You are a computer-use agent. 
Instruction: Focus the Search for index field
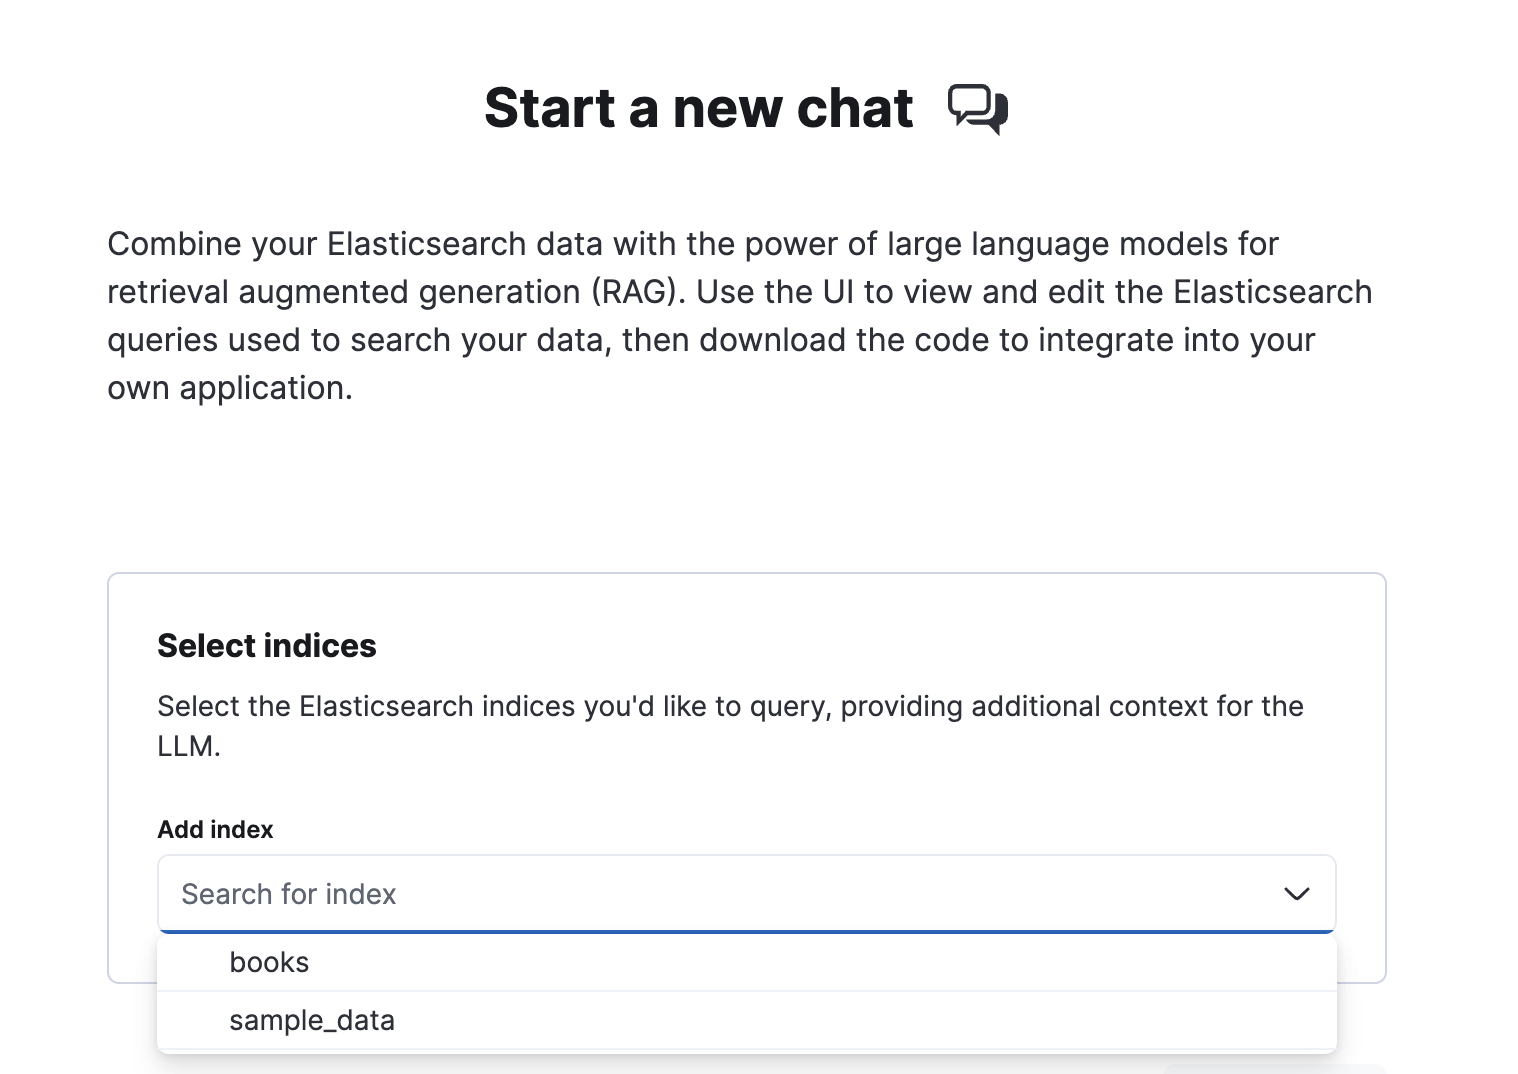[700, 894]
